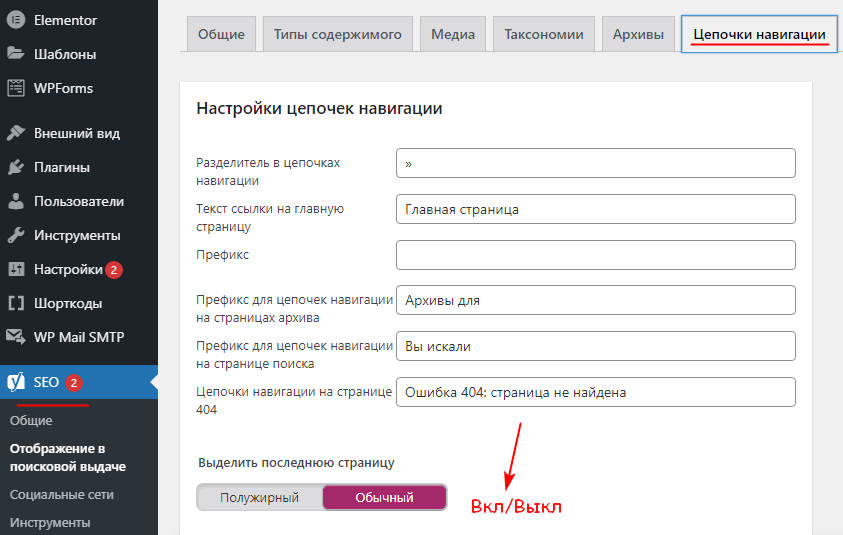Select the Полужирный toggle option

[260, 497]
